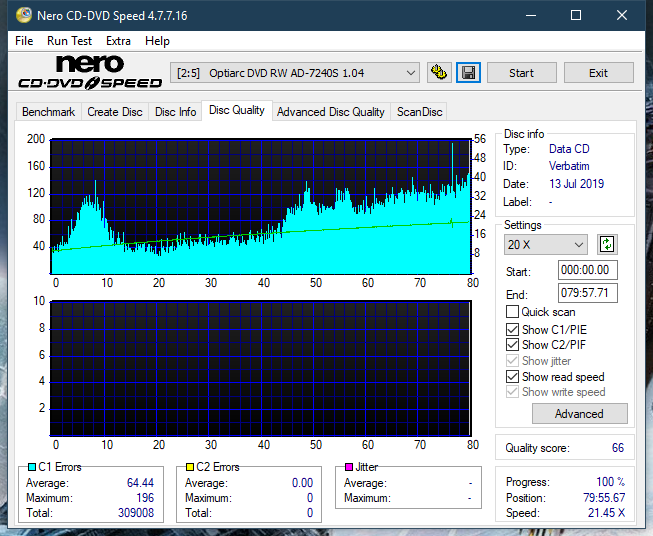Image resolution: width=653 pixels, height=536 pixels.
Task: Click the Progress value 100 %
Action: coord(610,482)
